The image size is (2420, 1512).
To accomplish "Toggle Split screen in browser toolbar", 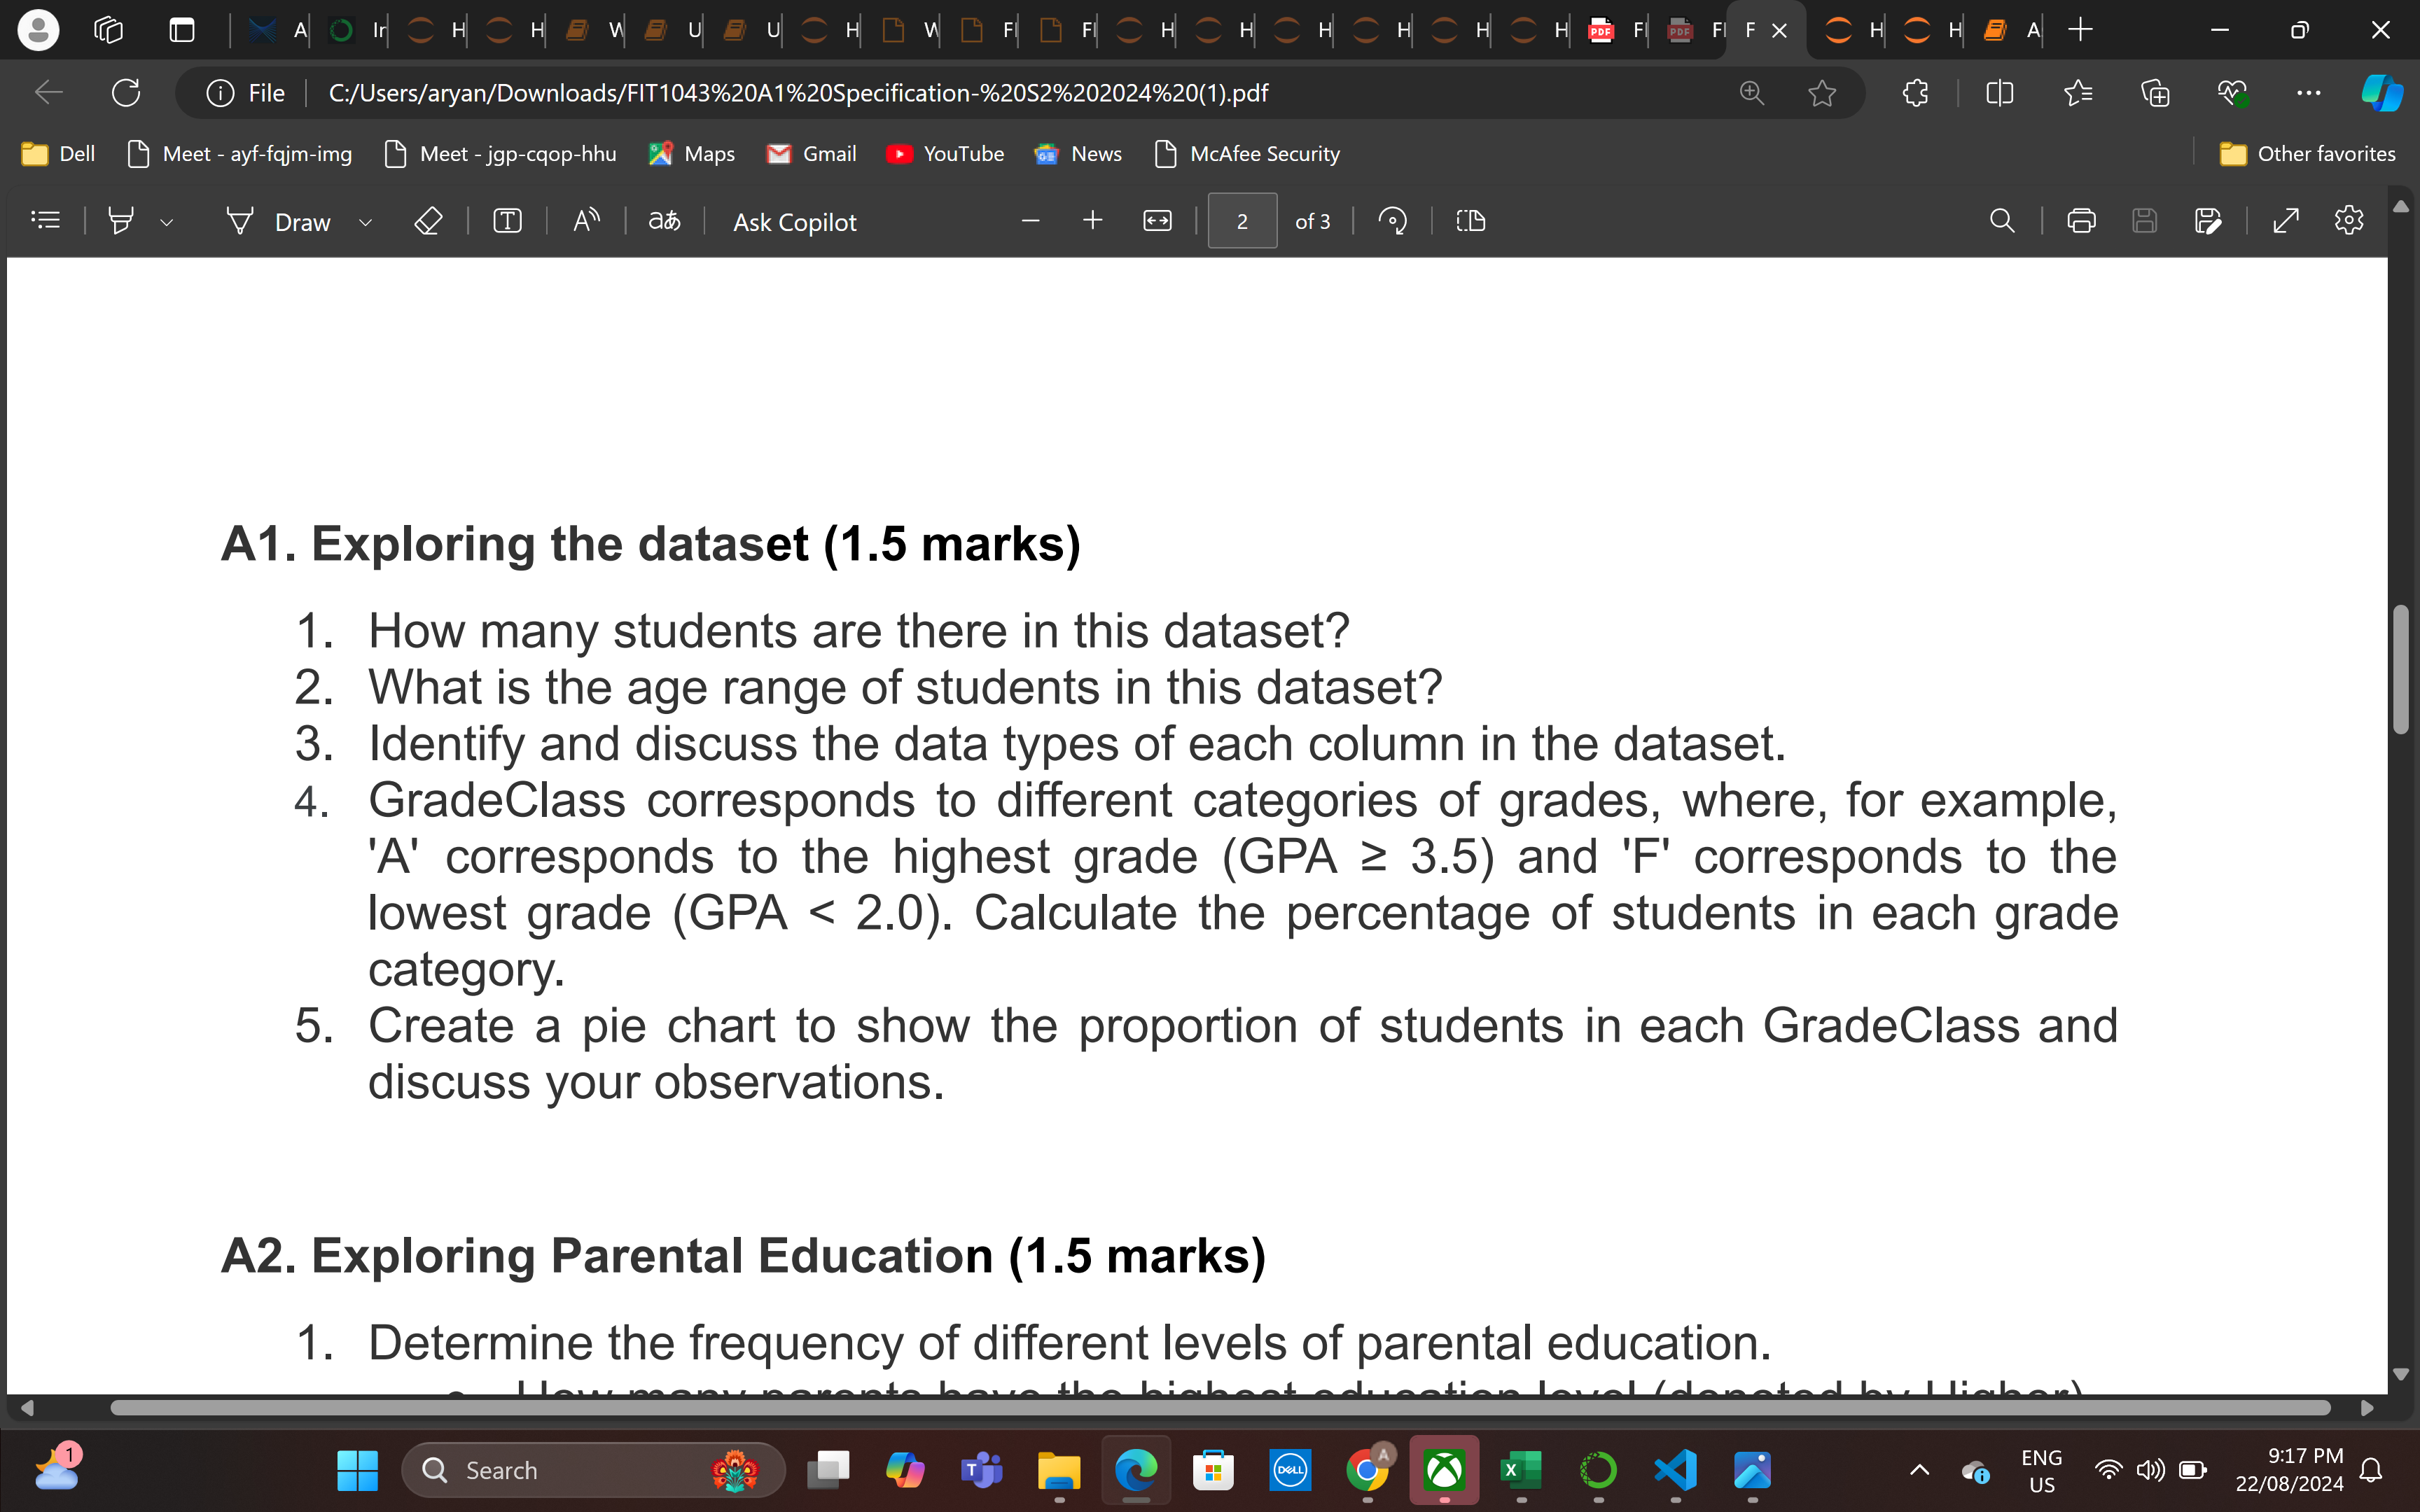I will [x=1999, y=93].
